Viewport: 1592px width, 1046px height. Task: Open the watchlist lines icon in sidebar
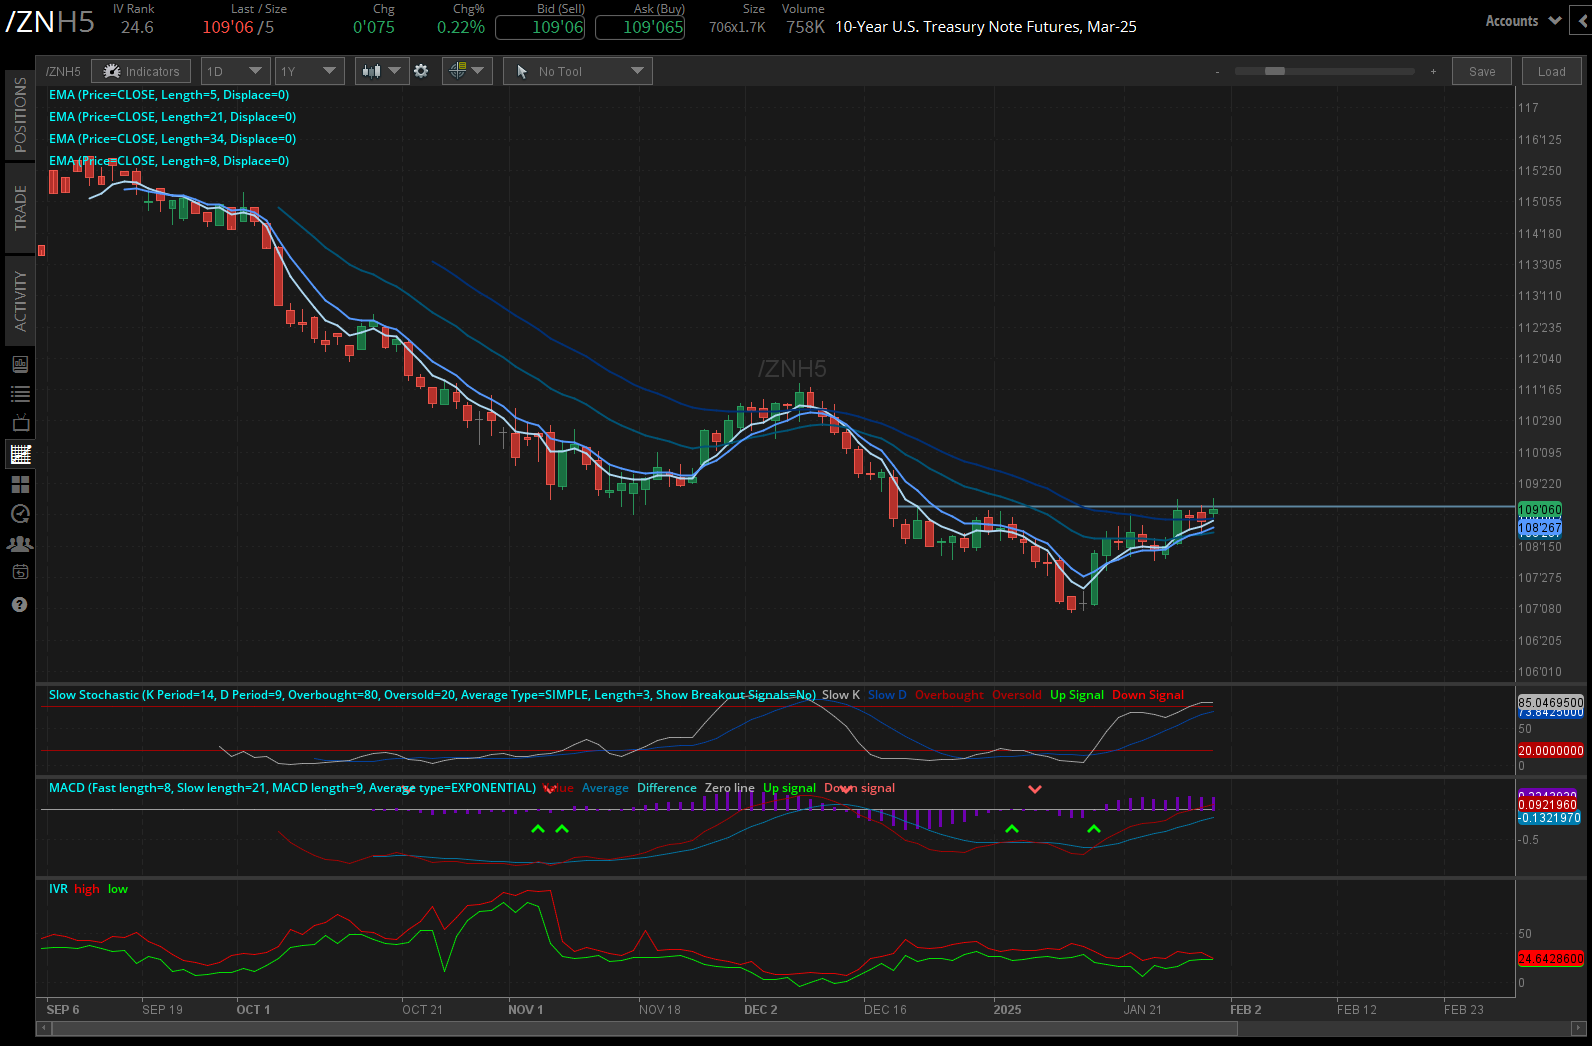pos(20,394)
